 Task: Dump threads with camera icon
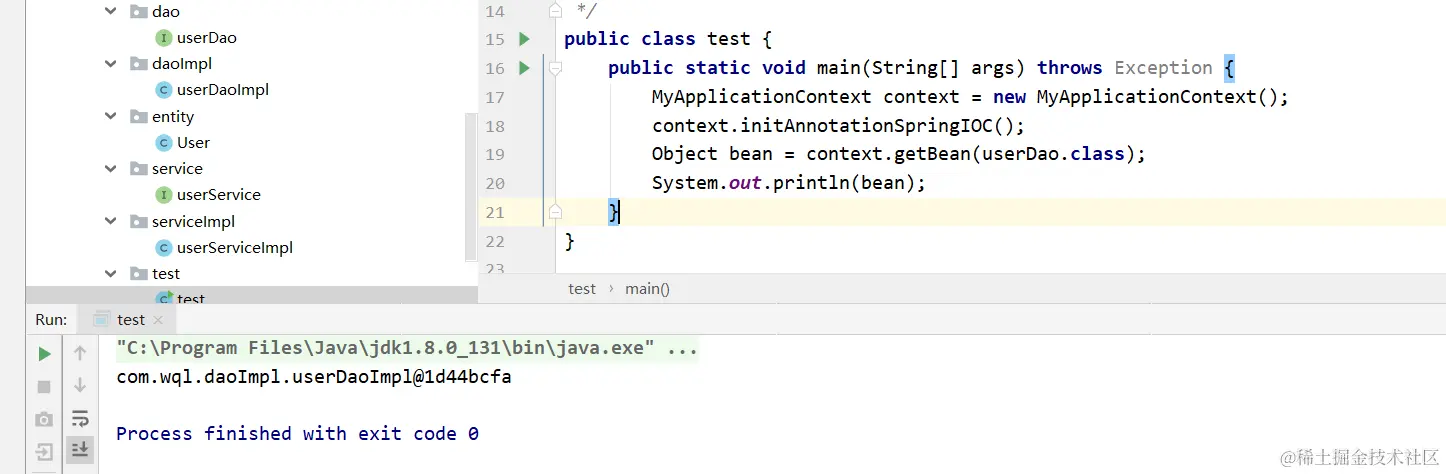[44, 419]
